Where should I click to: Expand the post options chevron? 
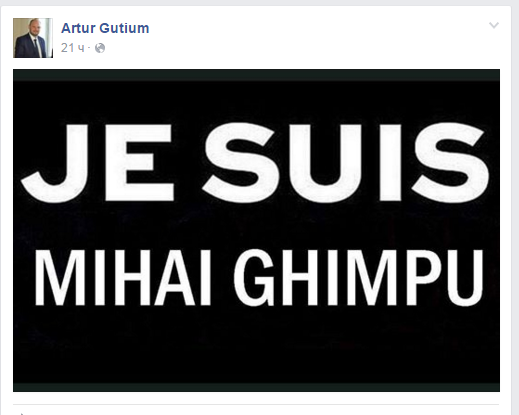494,25
